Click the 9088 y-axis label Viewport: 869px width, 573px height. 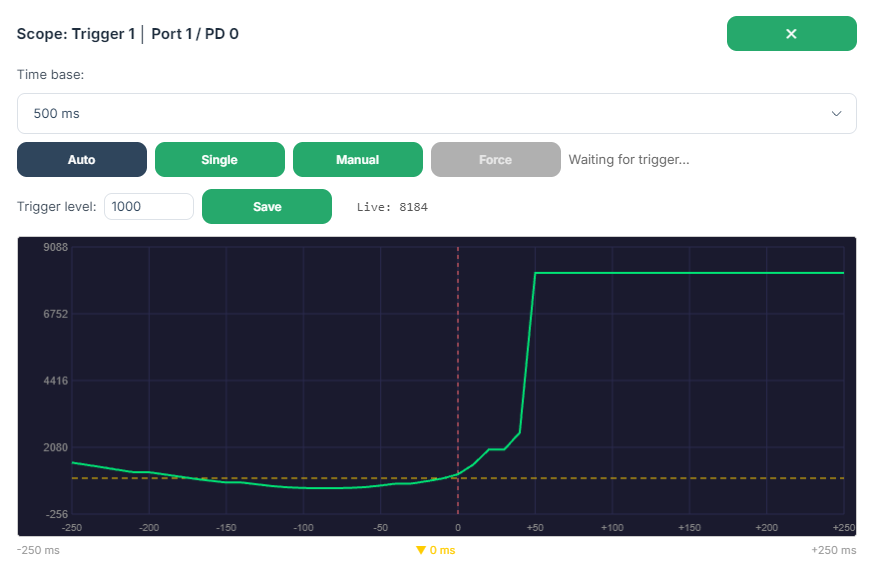55,247
